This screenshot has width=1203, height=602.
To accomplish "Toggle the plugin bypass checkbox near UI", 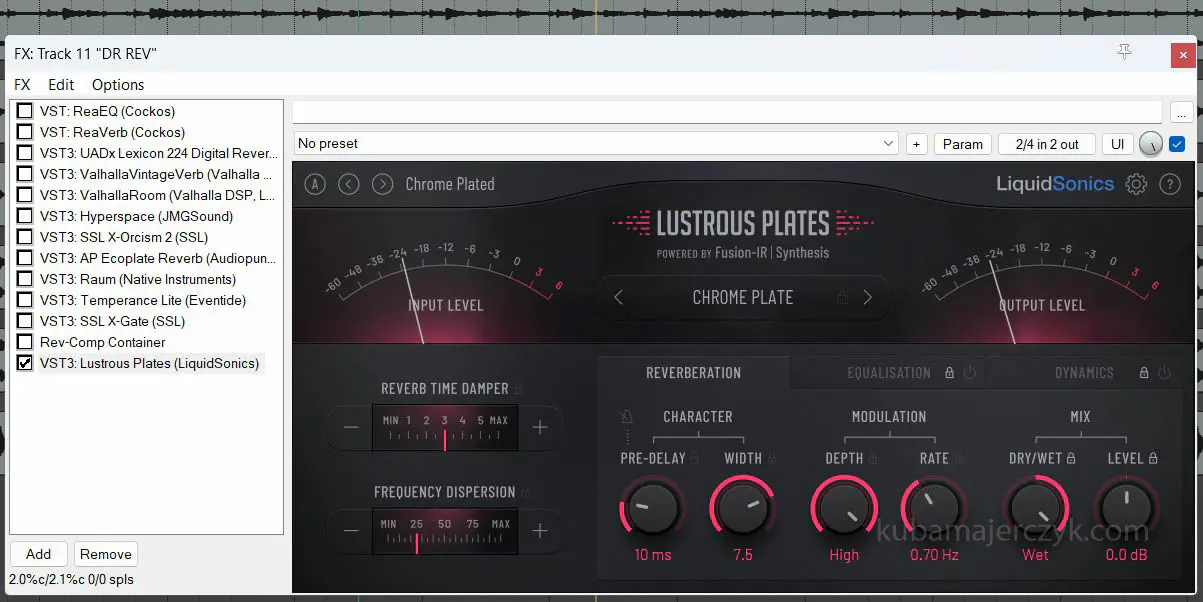I will tap(1177, 144).
